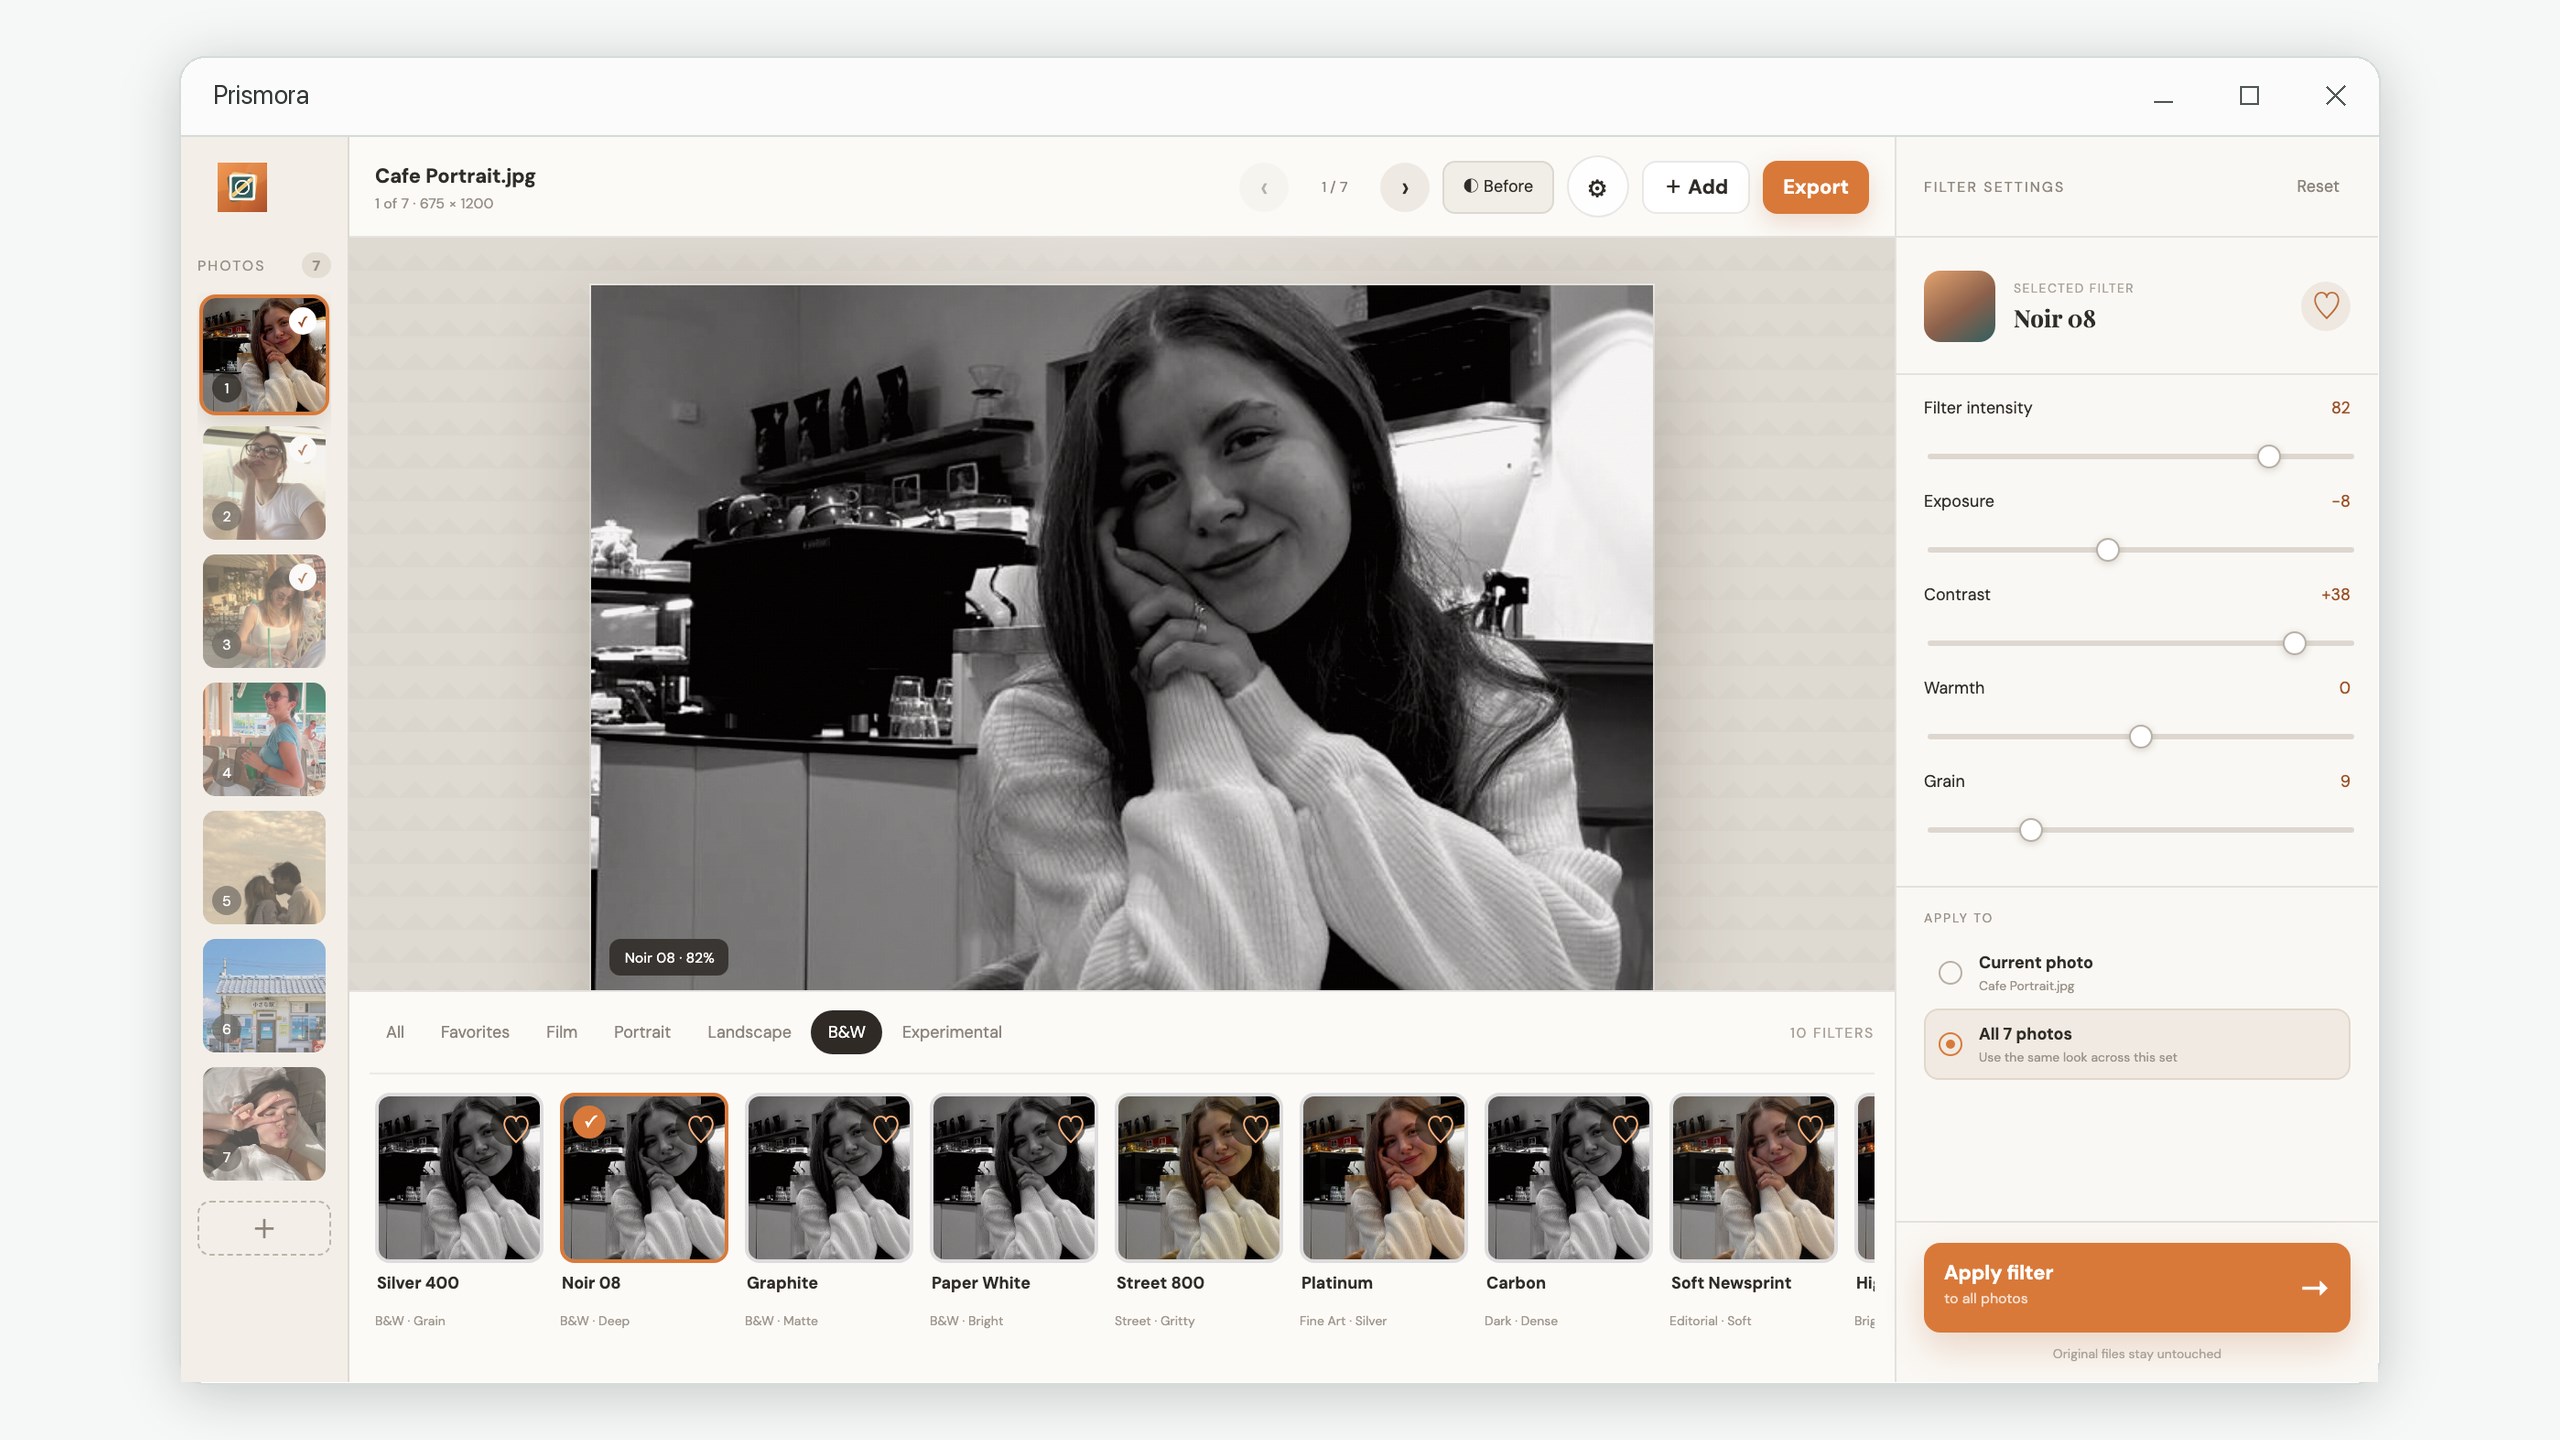Open photo 4 thumbnail in sidebar
The height and width of the screenshot is (1440, 2560).
264,739
